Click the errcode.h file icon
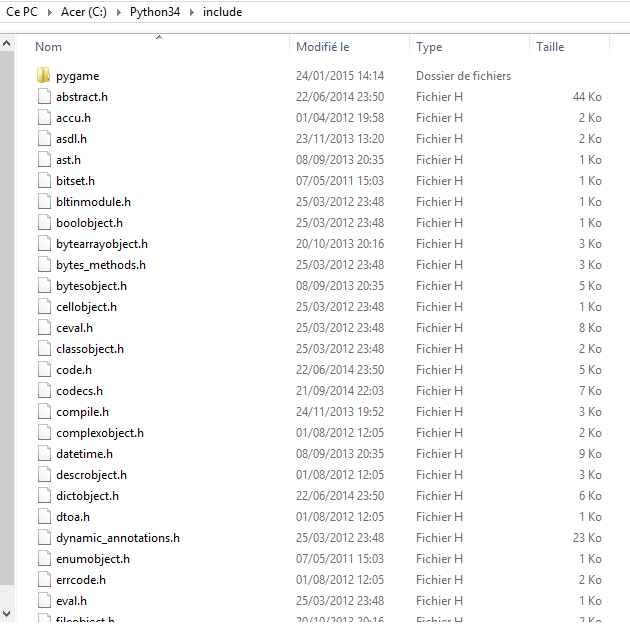This screenshot has width=630, height=629. 43,580
